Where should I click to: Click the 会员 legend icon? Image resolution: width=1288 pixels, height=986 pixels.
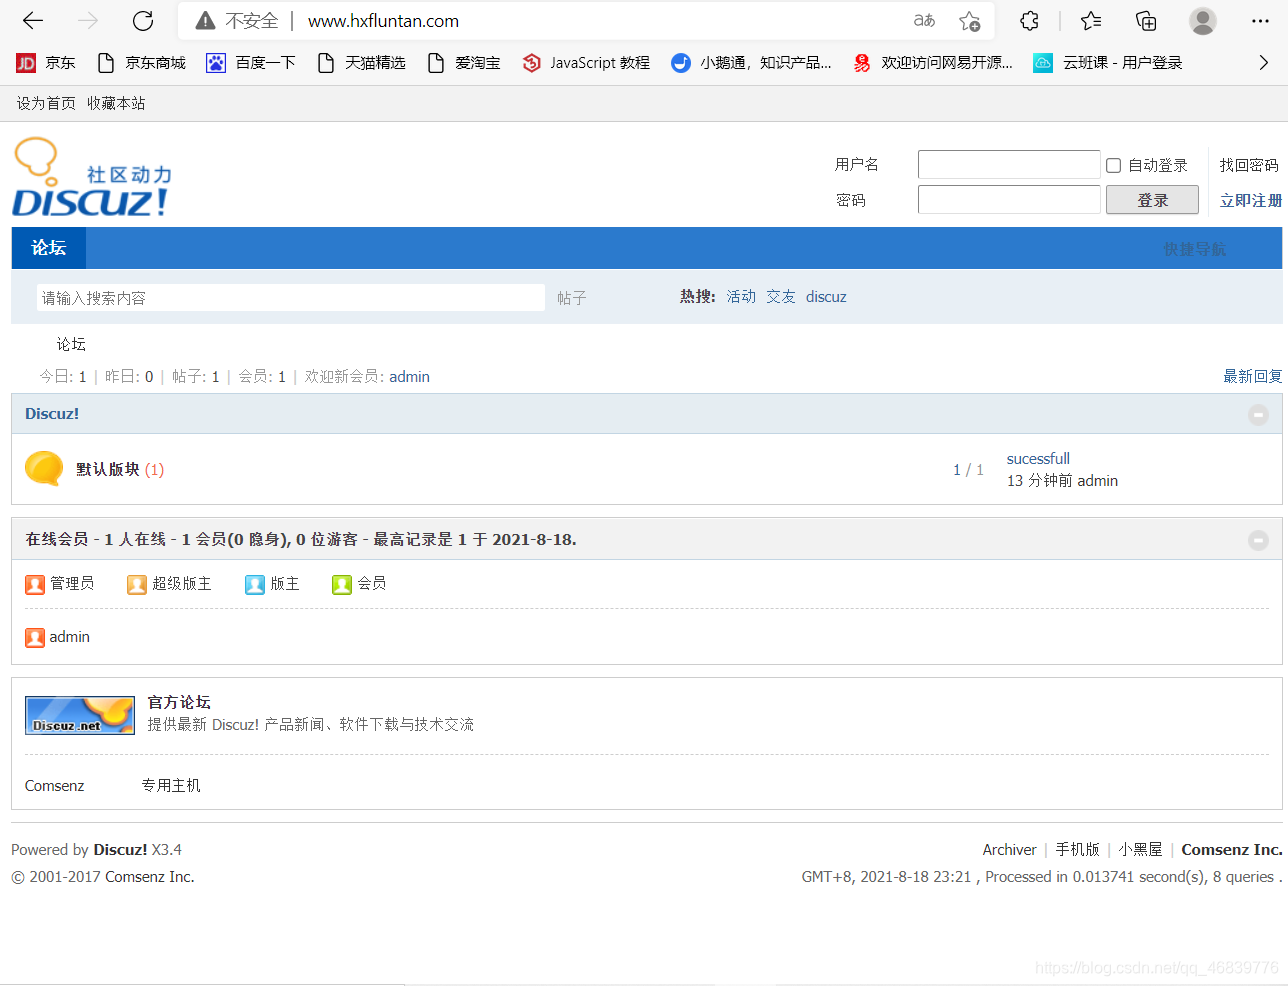342,584
